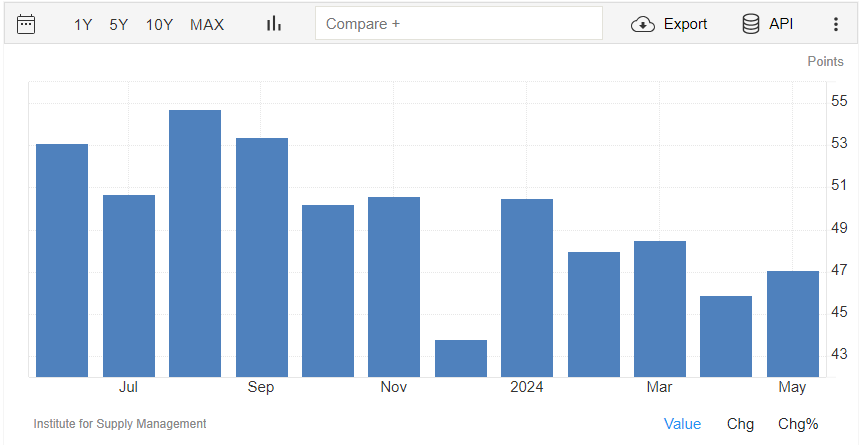860x445 pixels.
Task: Click the Jul x-axis label
Action: pos(128,387)
